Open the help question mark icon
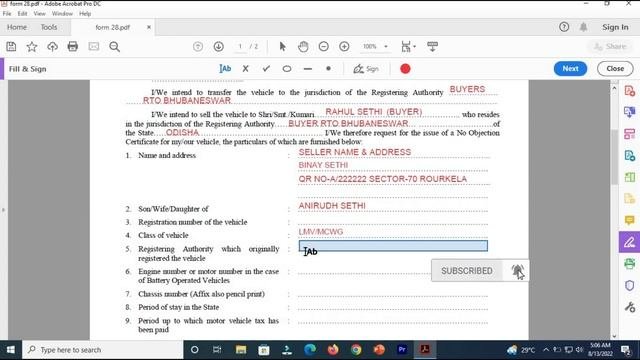Viewport: 640px width, 360px height. click(564, 27)
